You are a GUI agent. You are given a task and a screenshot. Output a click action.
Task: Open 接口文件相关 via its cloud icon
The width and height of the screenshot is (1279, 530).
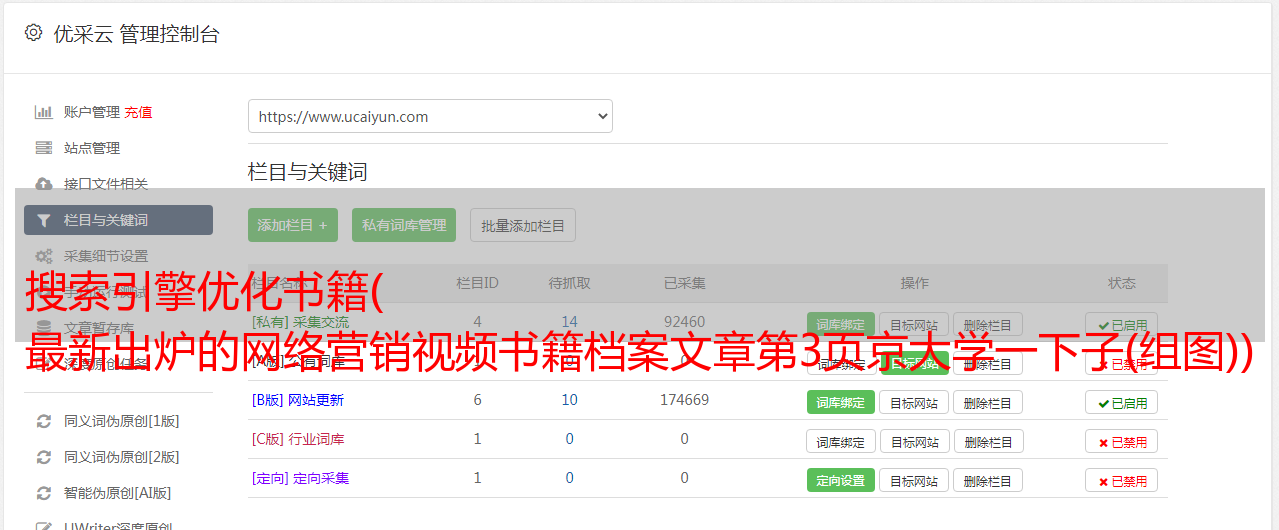[x=44, y=184]
